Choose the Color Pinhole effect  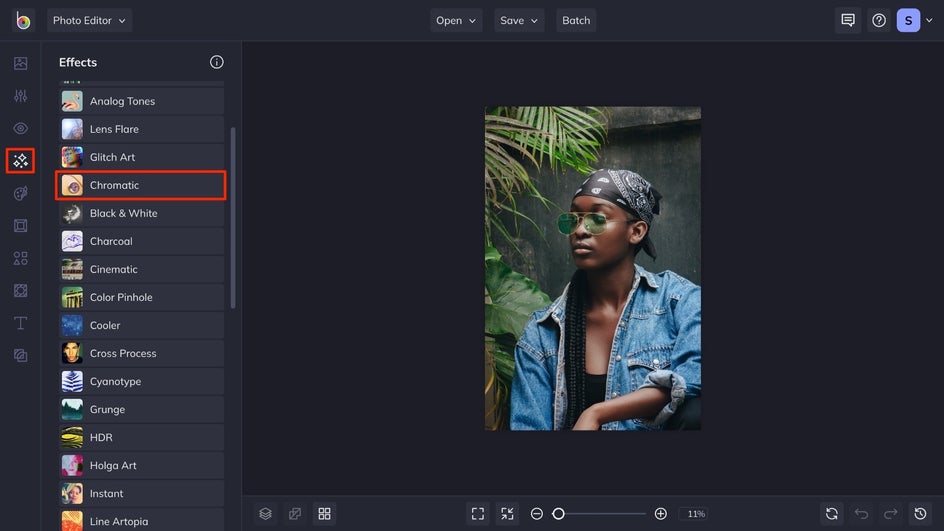[141, 297]
